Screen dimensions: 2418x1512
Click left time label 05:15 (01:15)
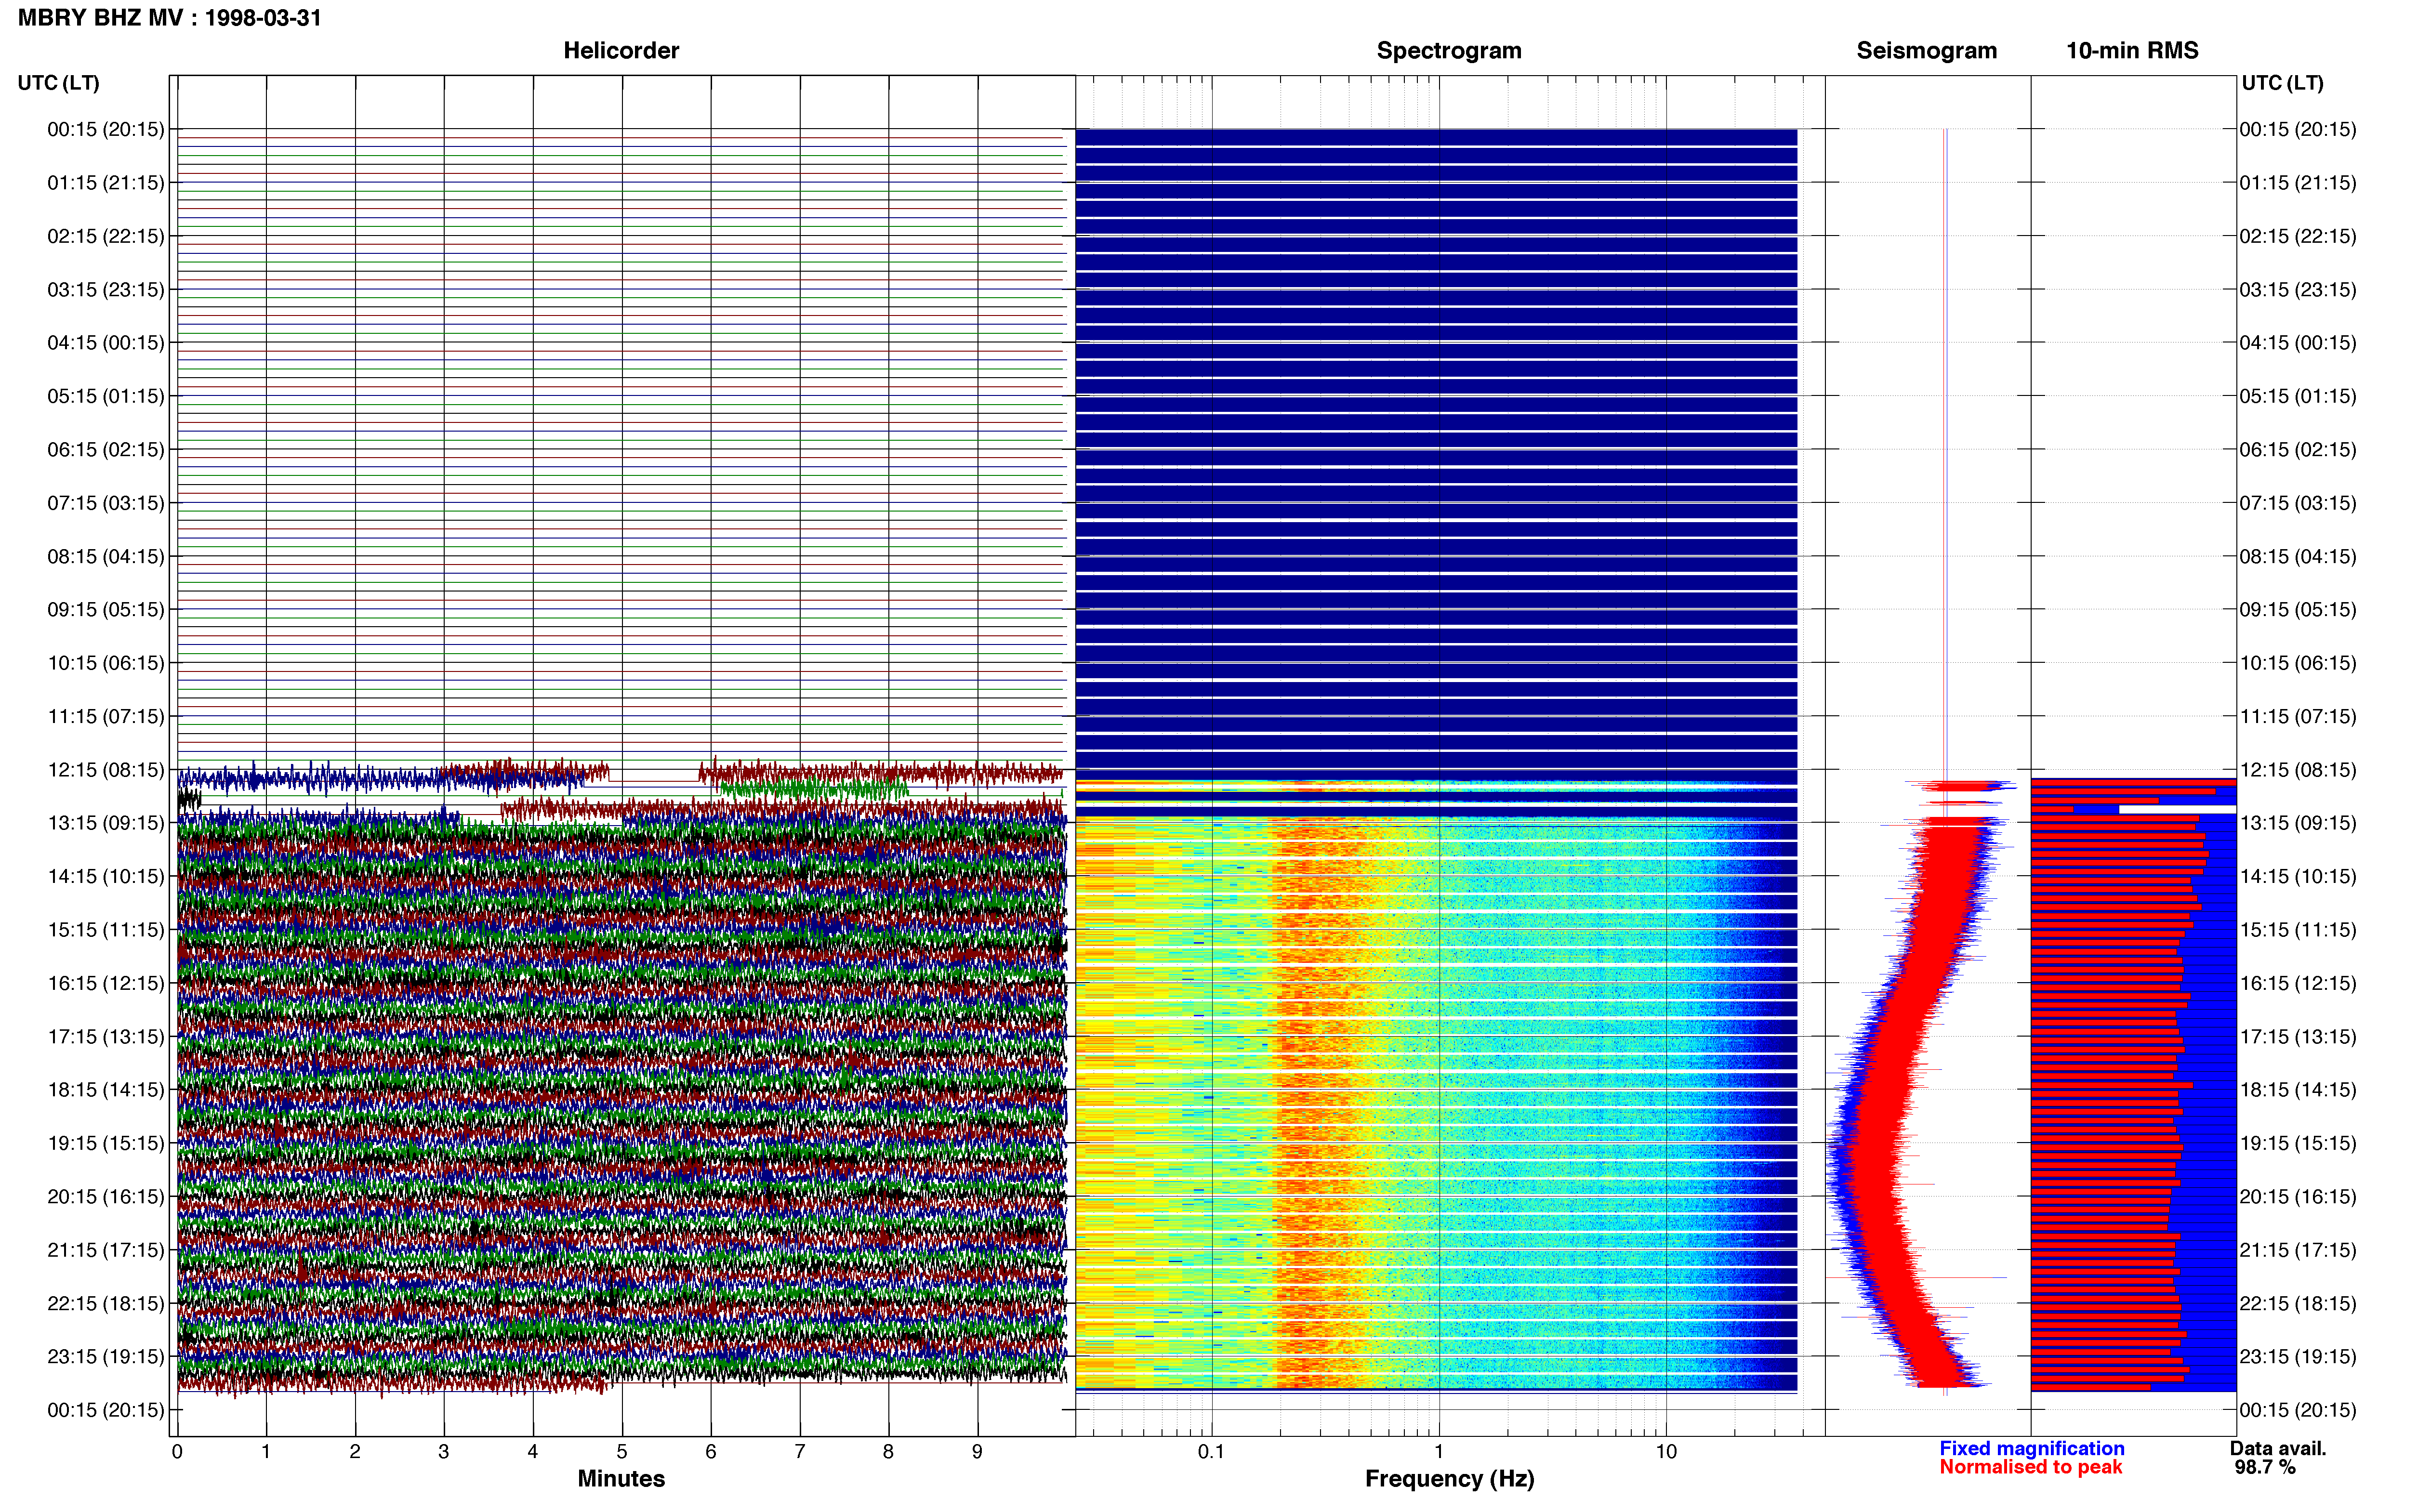point(106,396)
